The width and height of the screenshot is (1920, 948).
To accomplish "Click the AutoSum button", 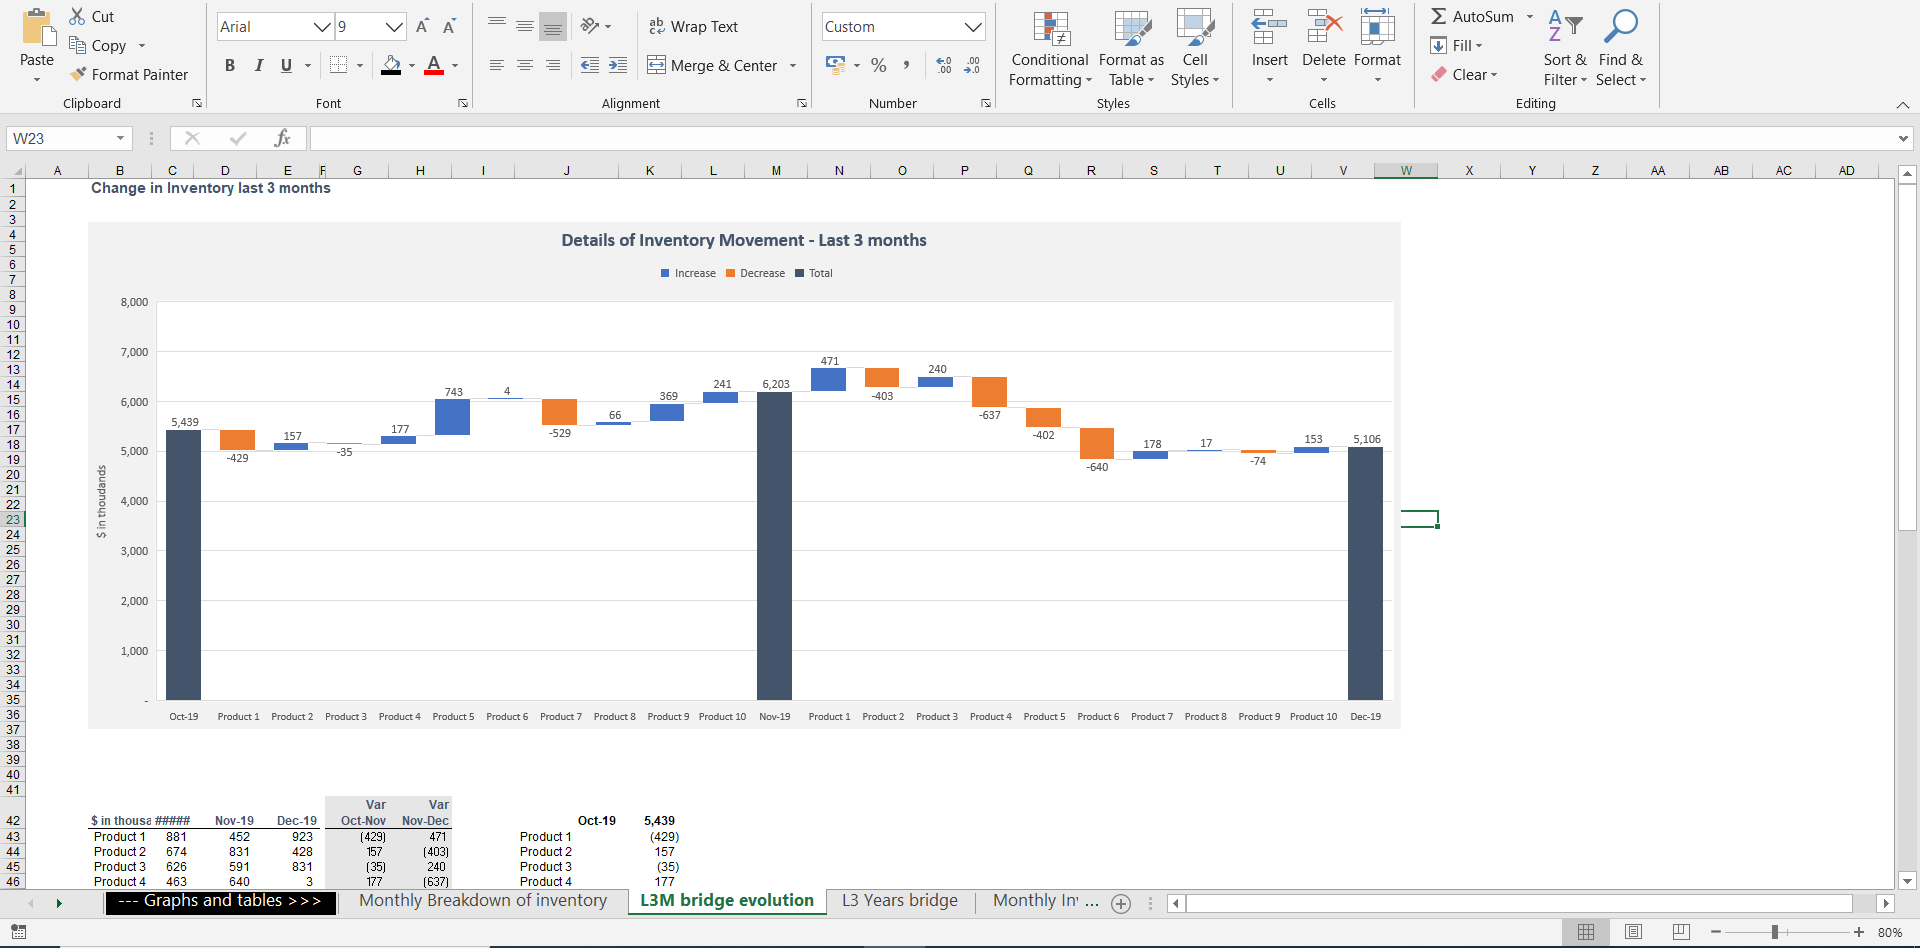I will [1473, 16].
